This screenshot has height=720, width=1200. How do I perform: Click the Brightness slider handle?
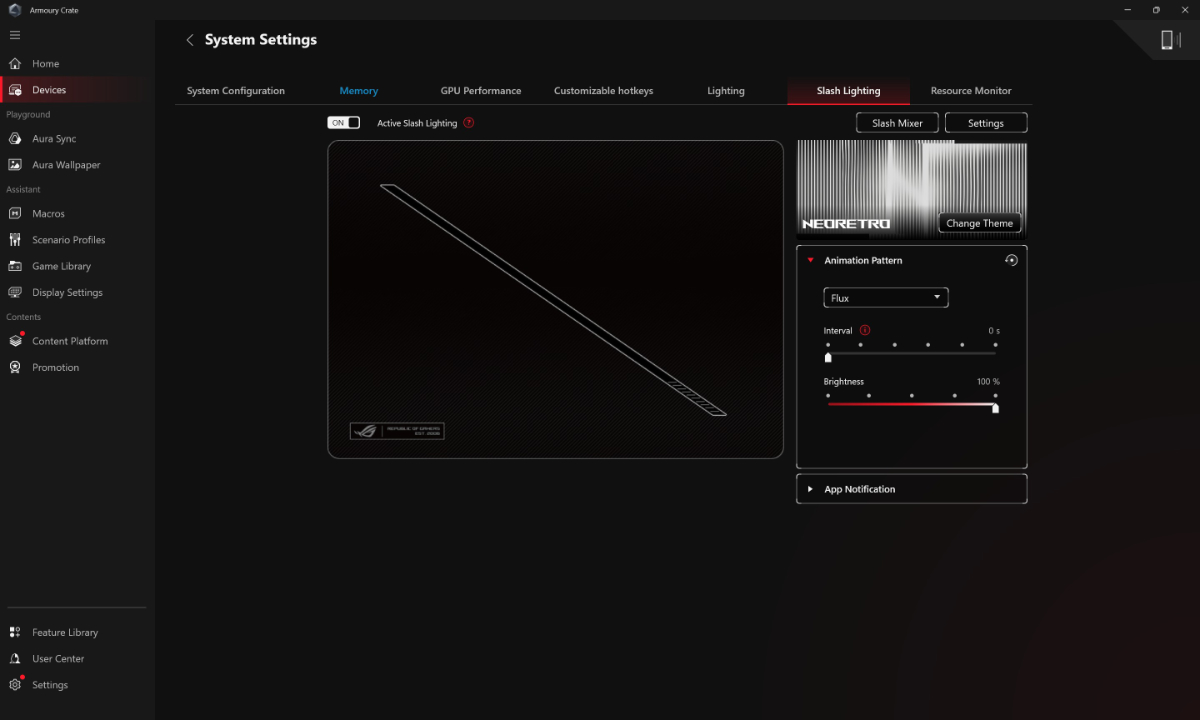[x=995, y=407]
